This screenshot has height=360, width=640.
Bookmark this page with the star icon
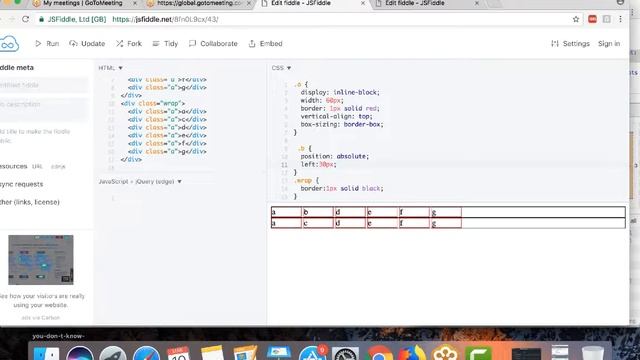576,19
